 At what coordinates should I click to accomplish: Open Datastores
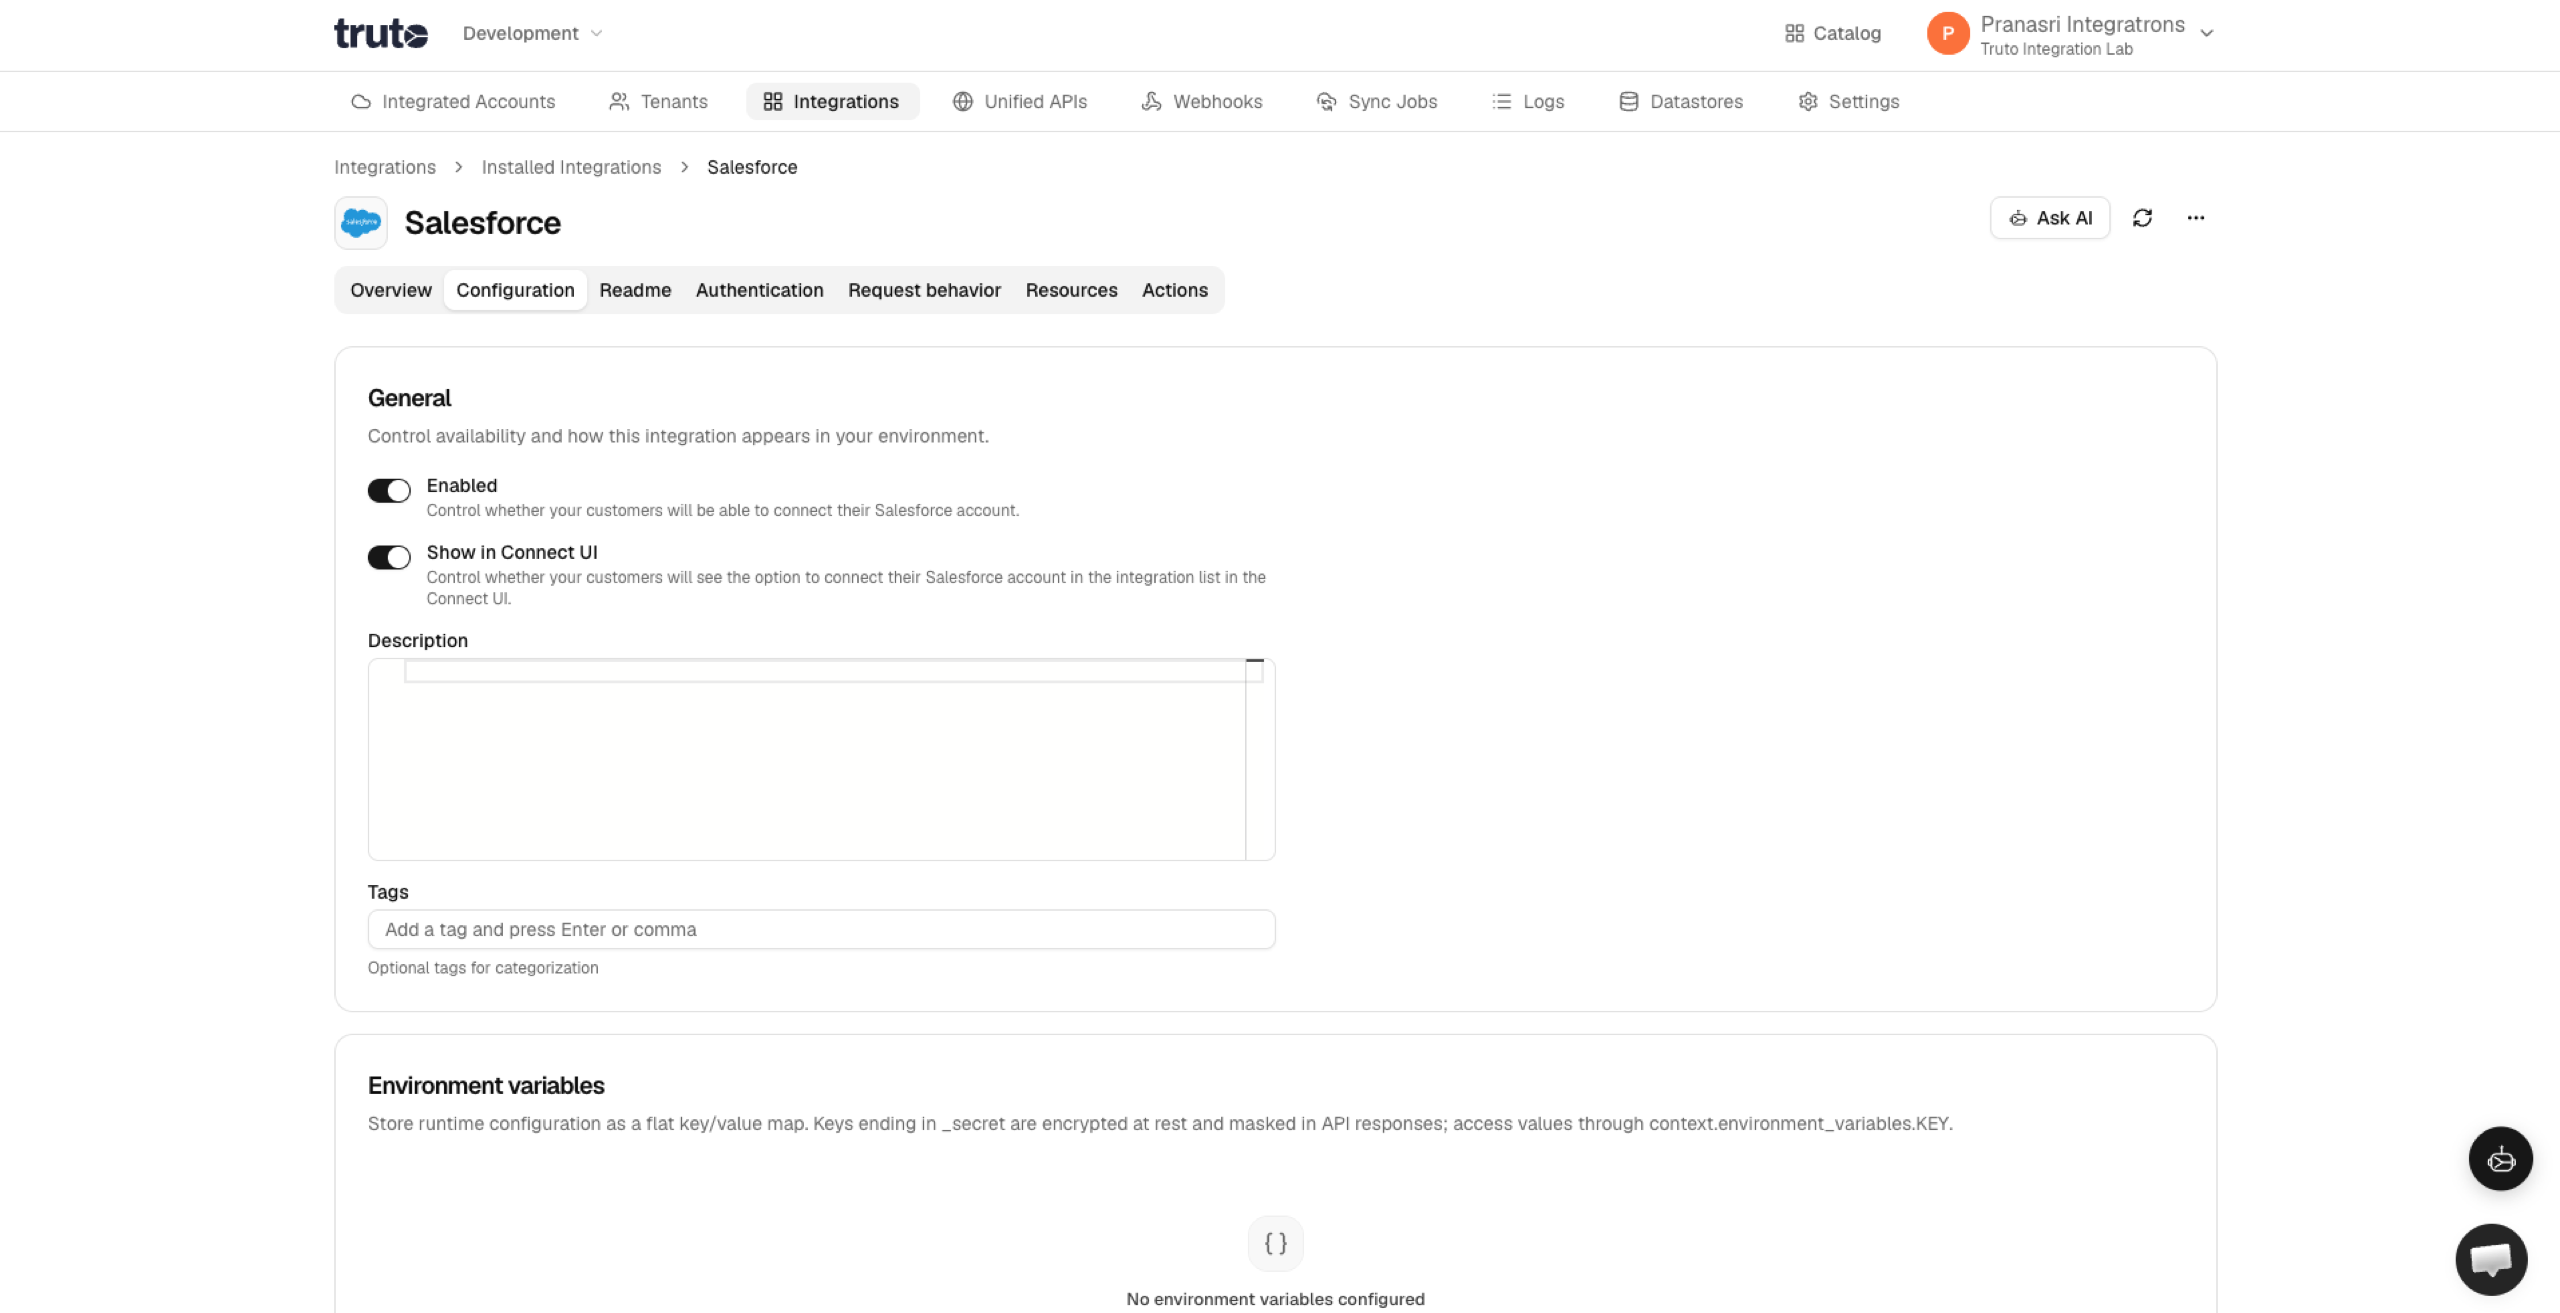click(1681, 101)
